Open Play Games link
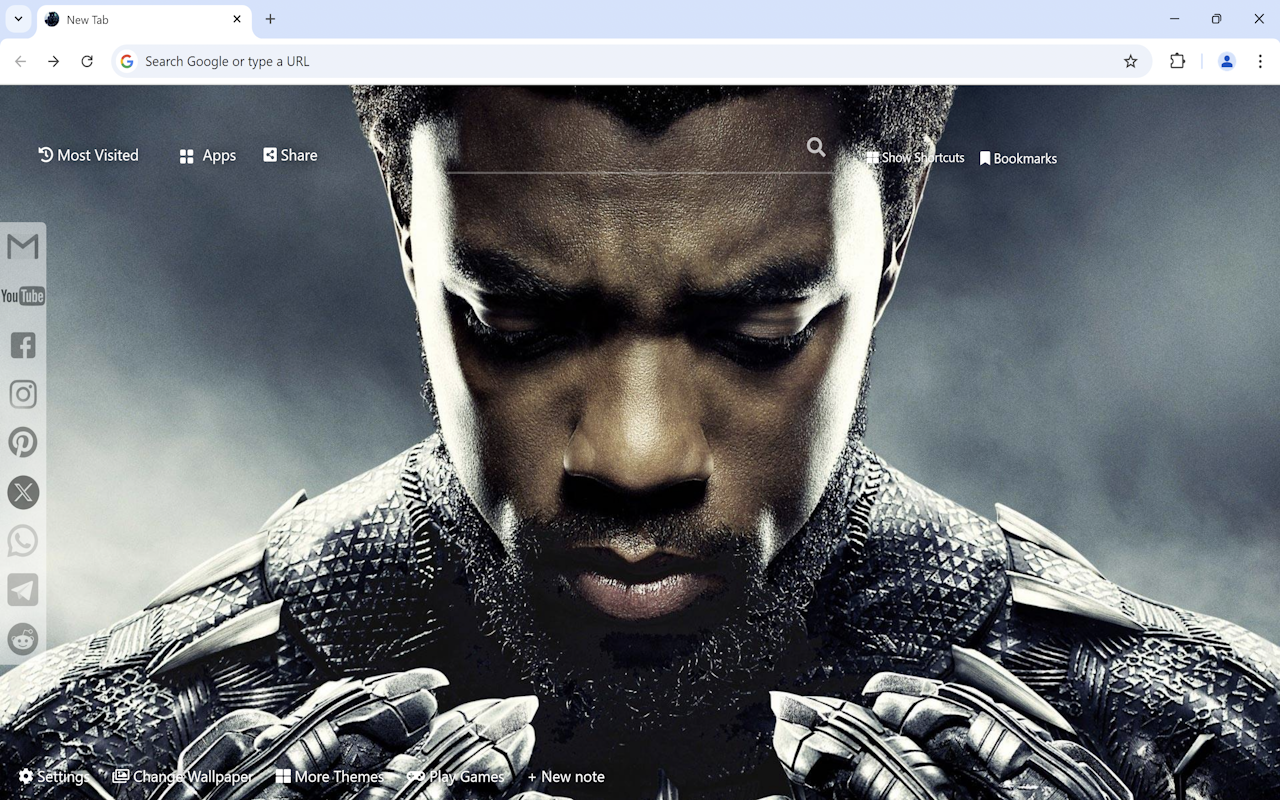Screen dimensions: 1280x800 (x=456, y=776)
